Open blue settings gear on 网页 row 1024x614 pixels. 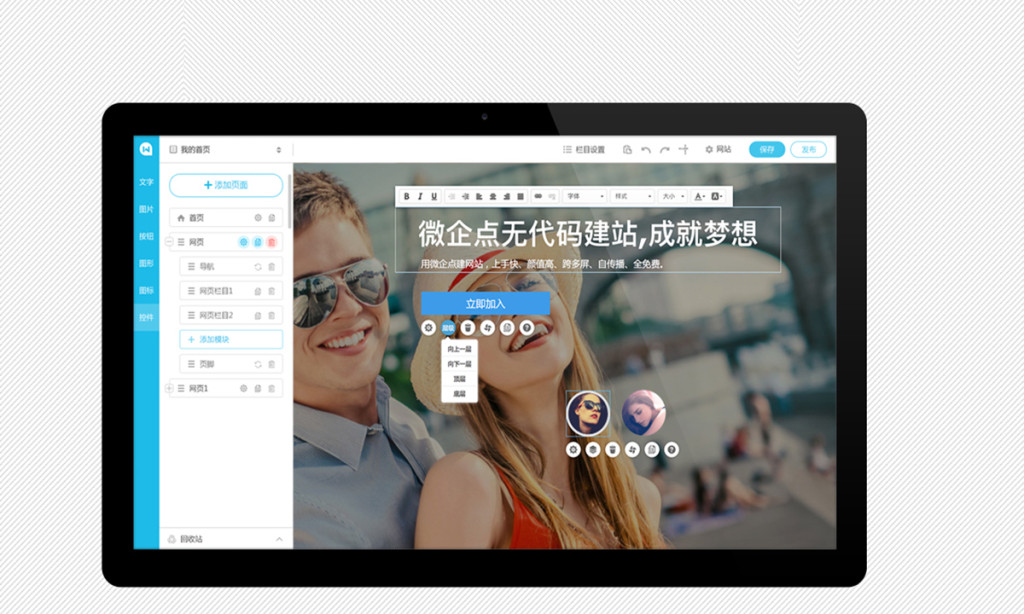244,242
